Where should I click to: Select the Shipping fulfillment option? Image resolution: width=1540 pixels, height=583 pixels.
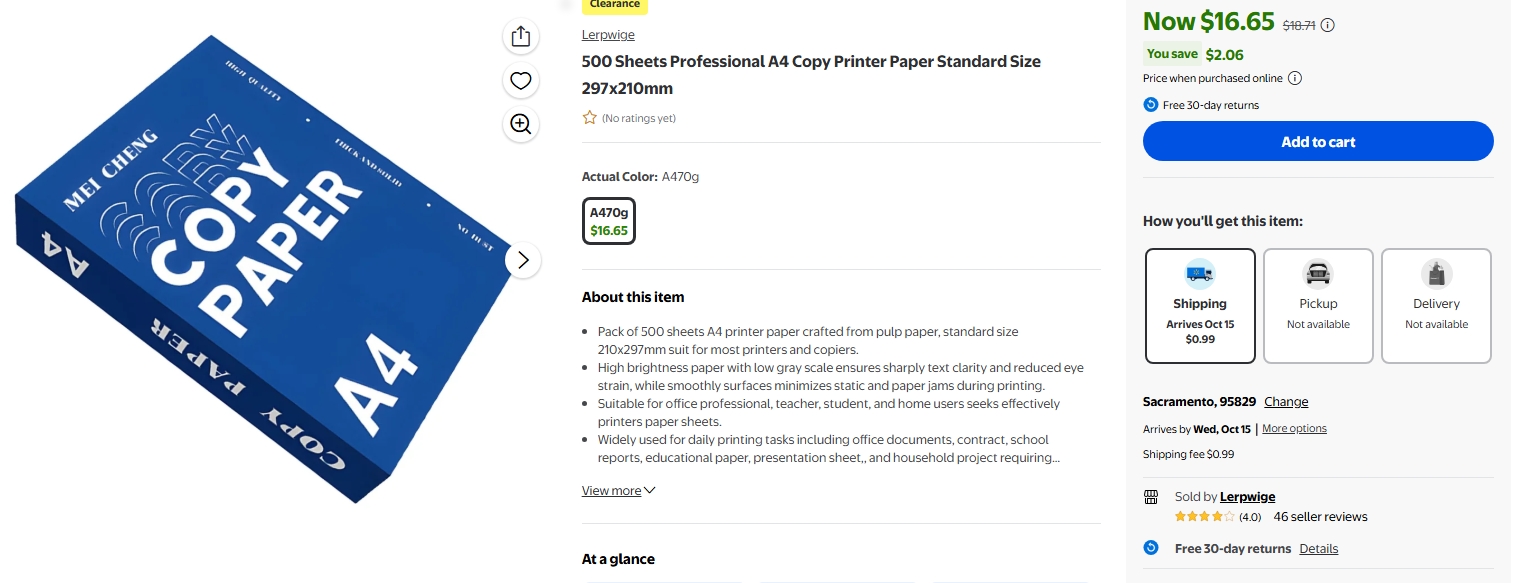pos(1200,306)
